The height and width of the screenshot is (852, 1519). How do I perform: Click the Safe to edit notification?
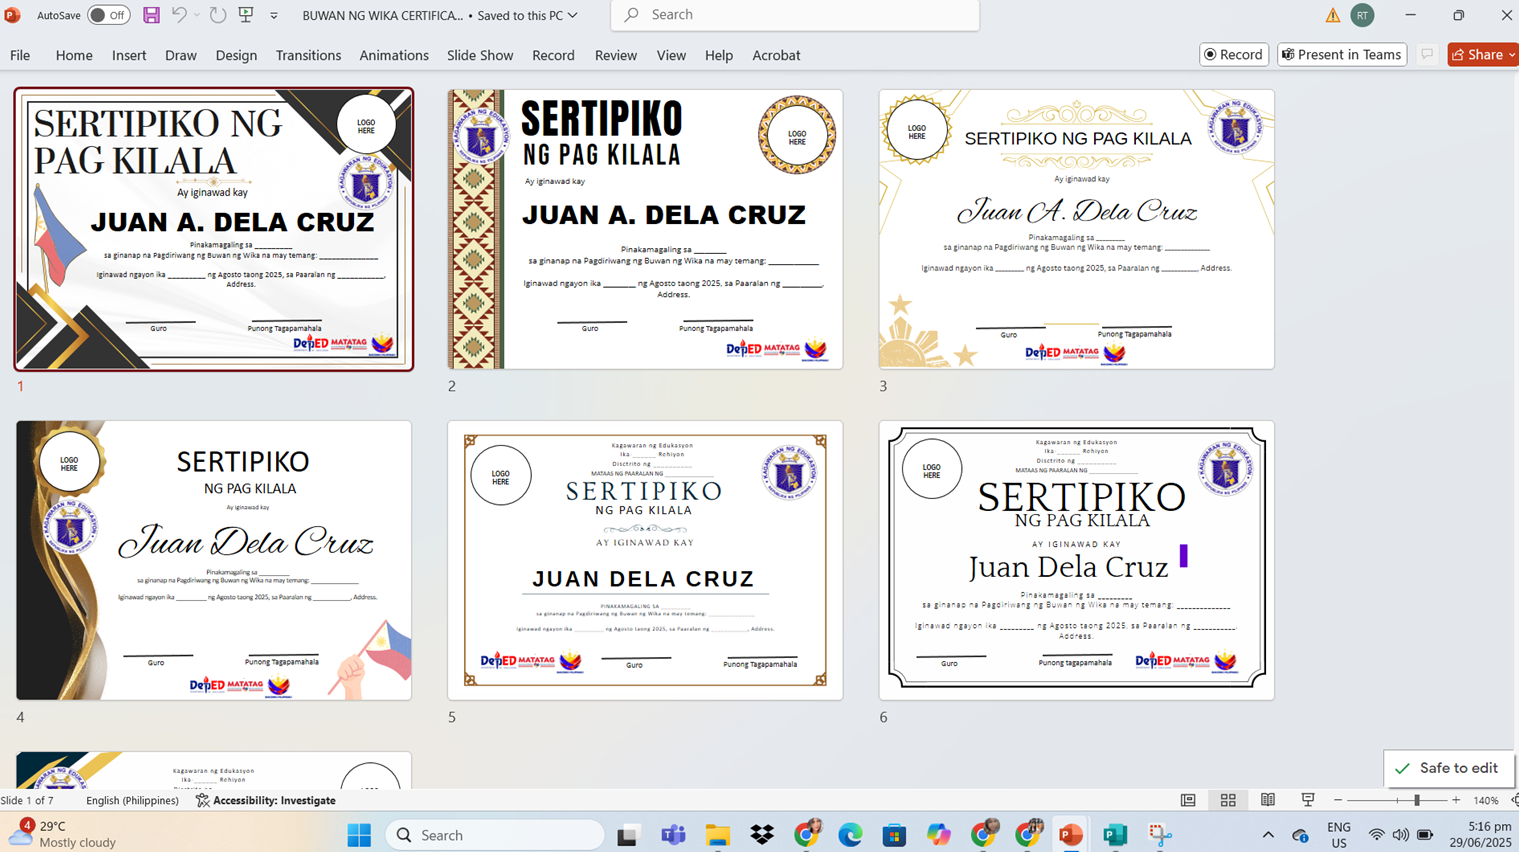click(x=1449, y=768)
